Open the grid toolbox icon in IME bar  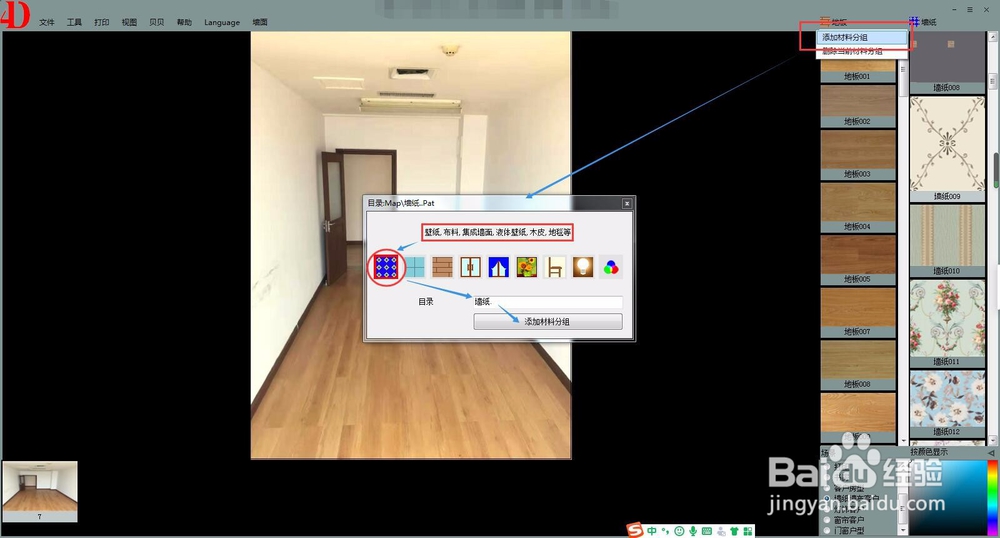click(x=747, y=530)
